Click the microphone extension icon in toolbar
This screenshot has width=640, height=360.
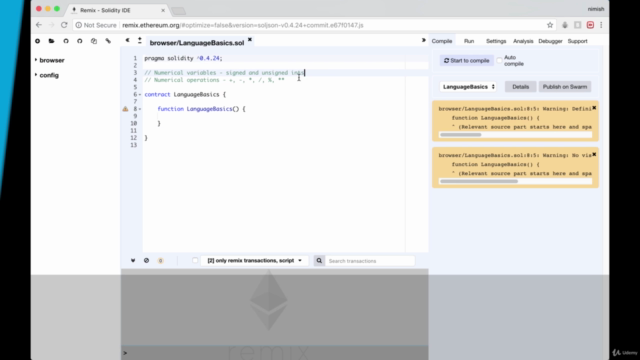click(565, 25)
